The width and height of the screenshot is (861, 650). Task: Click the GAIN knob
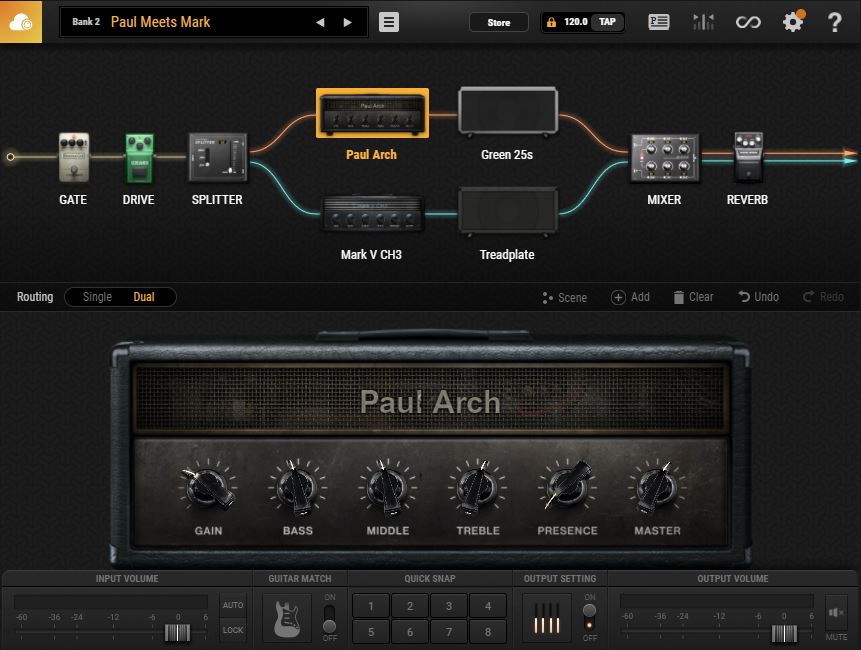click(x=208, y=488)
